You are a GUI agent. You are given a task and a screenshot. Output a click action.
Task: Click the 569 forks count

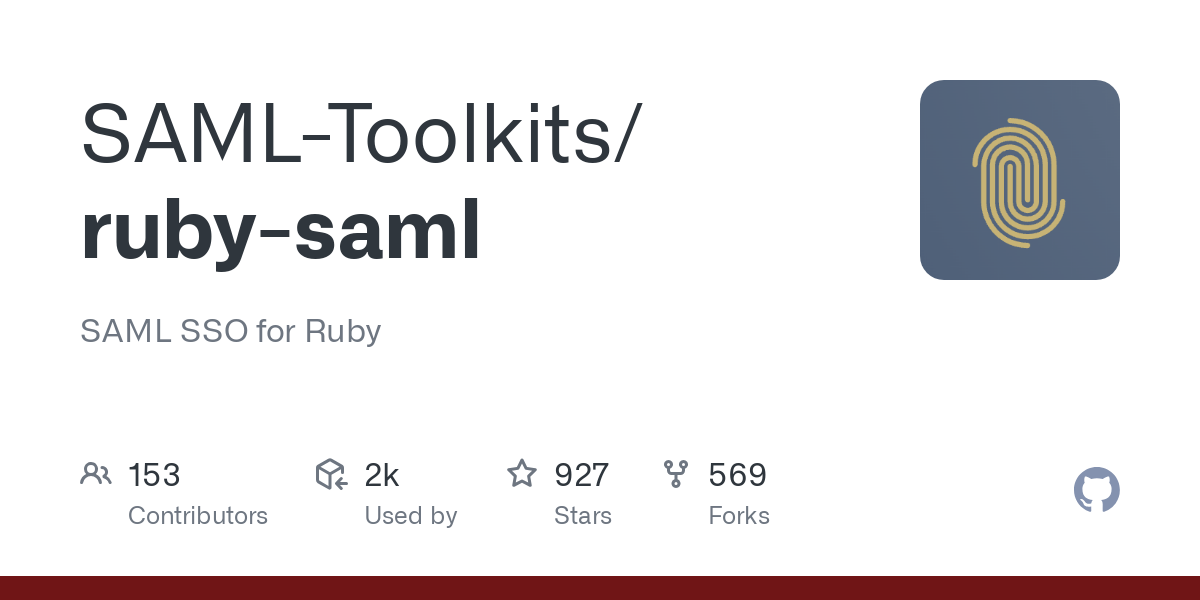(x=738, y=475)
